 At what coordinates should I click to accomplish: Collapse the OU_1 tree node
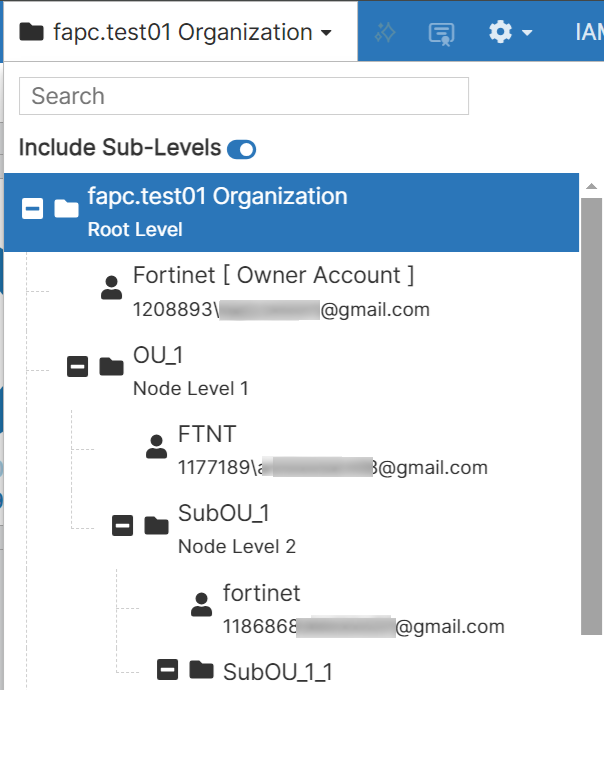click(77, 367)
